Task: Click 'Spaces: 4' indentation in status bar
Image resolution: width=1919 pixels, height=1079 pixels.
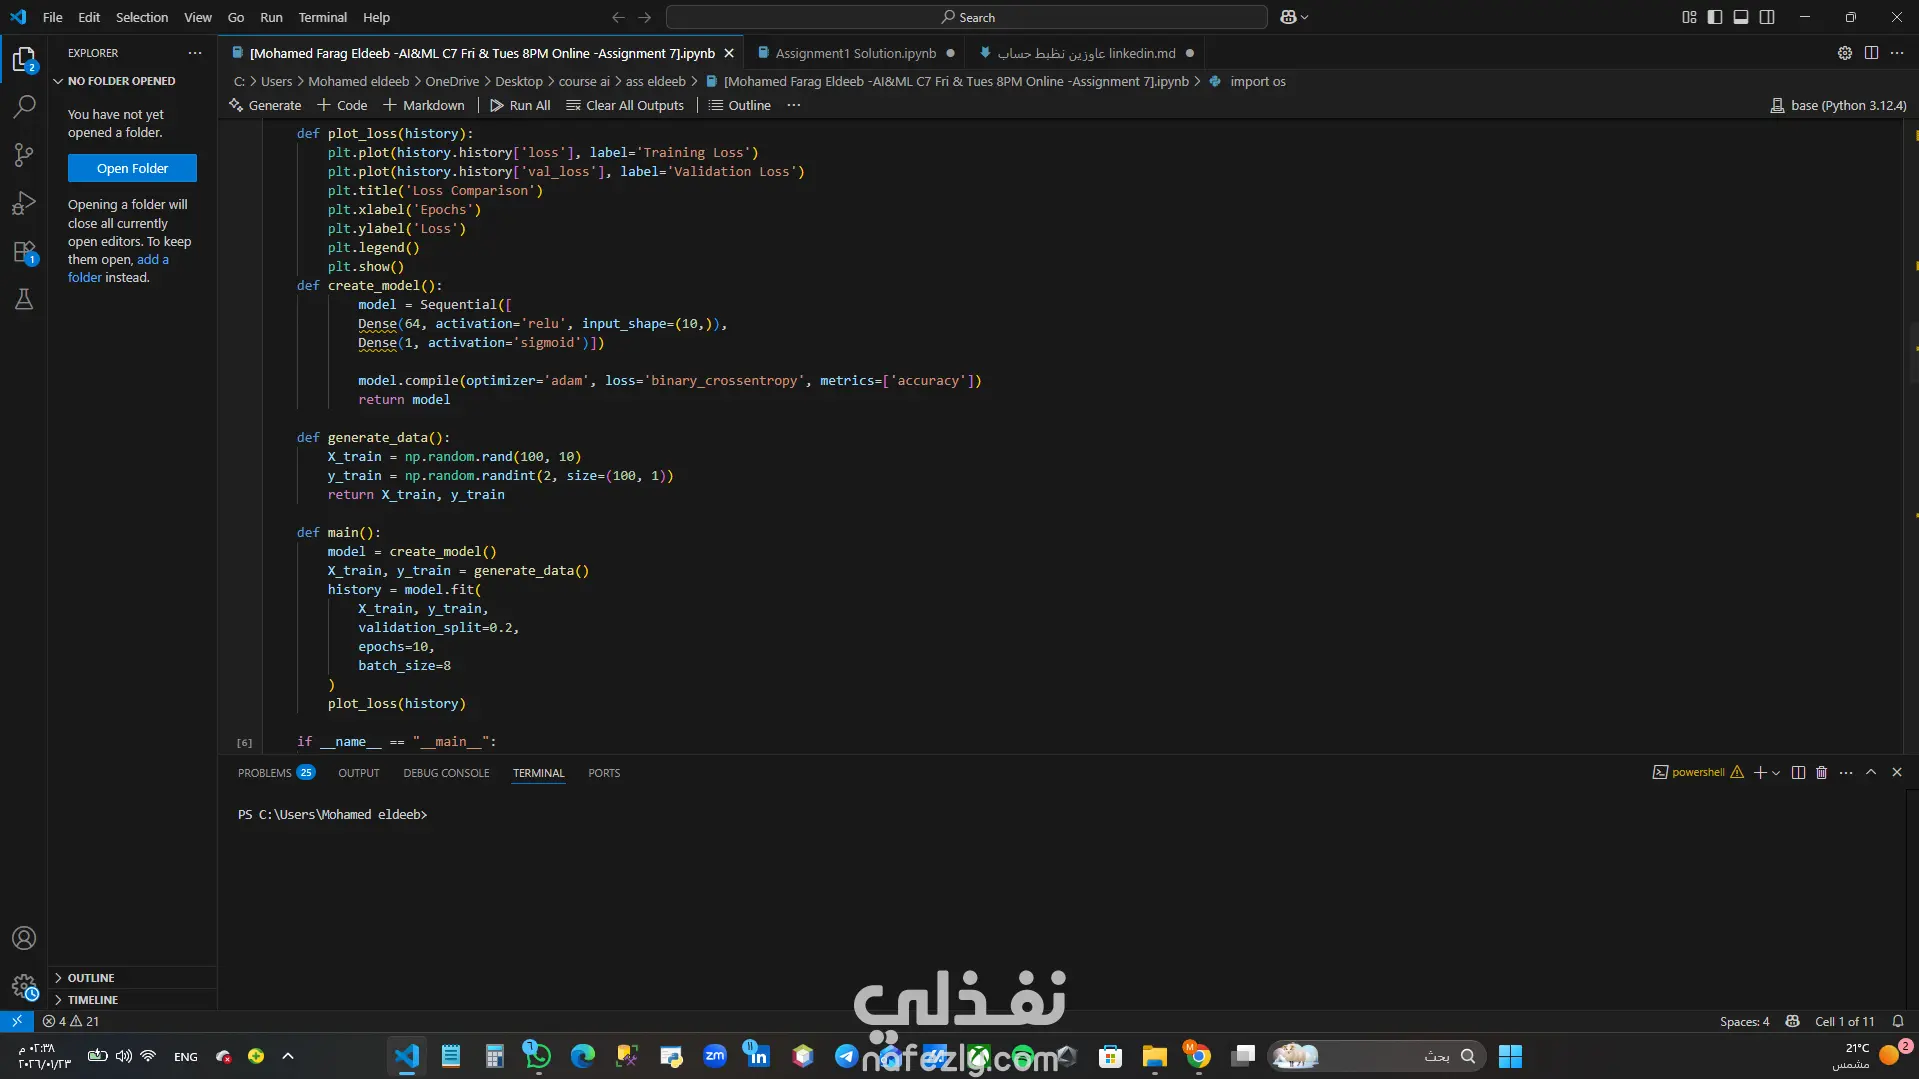Action: click(1744, 1021)
